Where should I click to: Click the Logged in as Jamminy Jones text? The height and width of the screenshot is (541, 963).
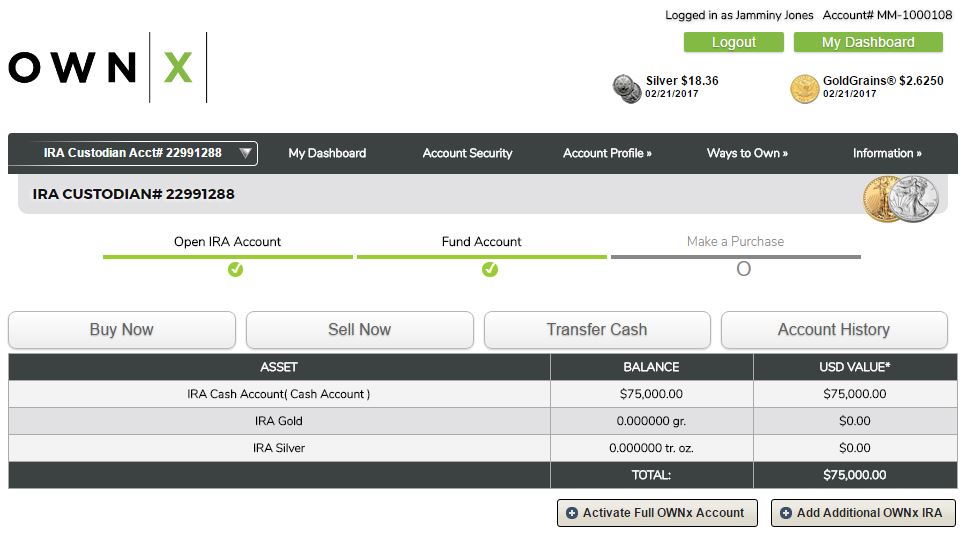pyautogui.click(x=739, y=15)
